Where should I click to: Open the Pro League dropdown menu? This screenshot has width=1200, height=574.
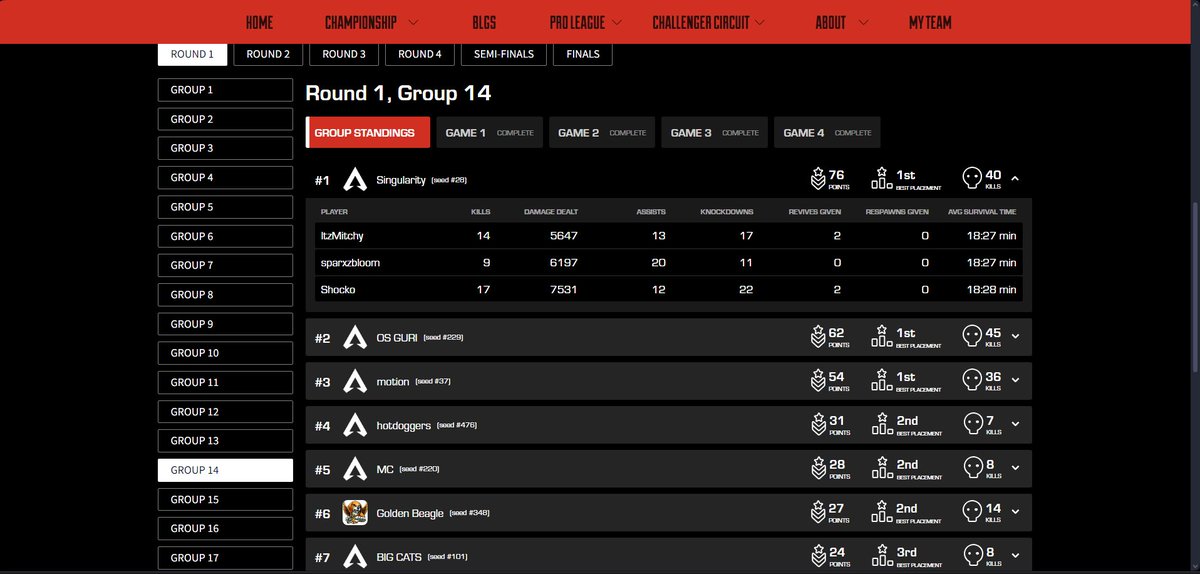pos(585,22)
